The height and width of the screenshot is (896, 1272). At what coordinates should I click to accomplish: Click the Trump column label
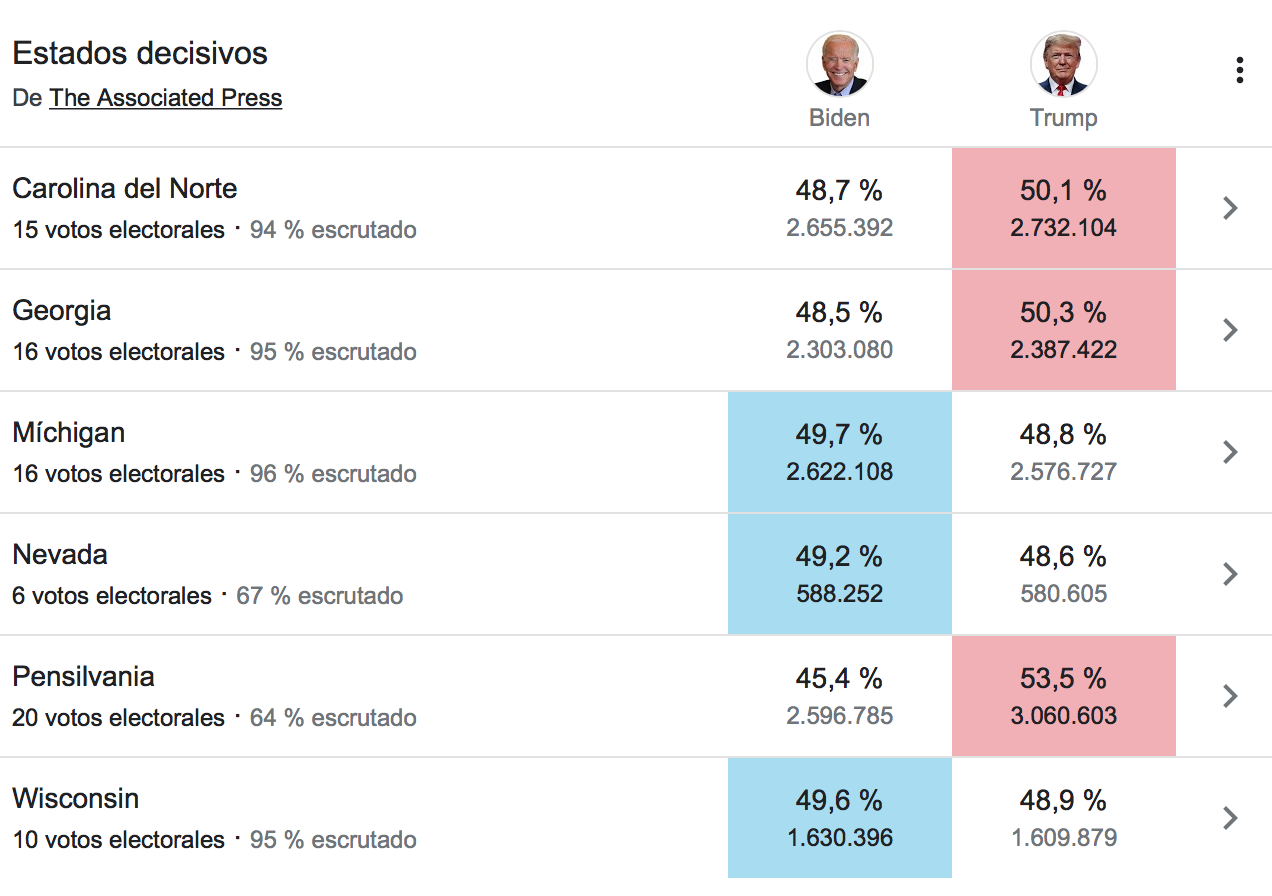tap(1064, 118)
